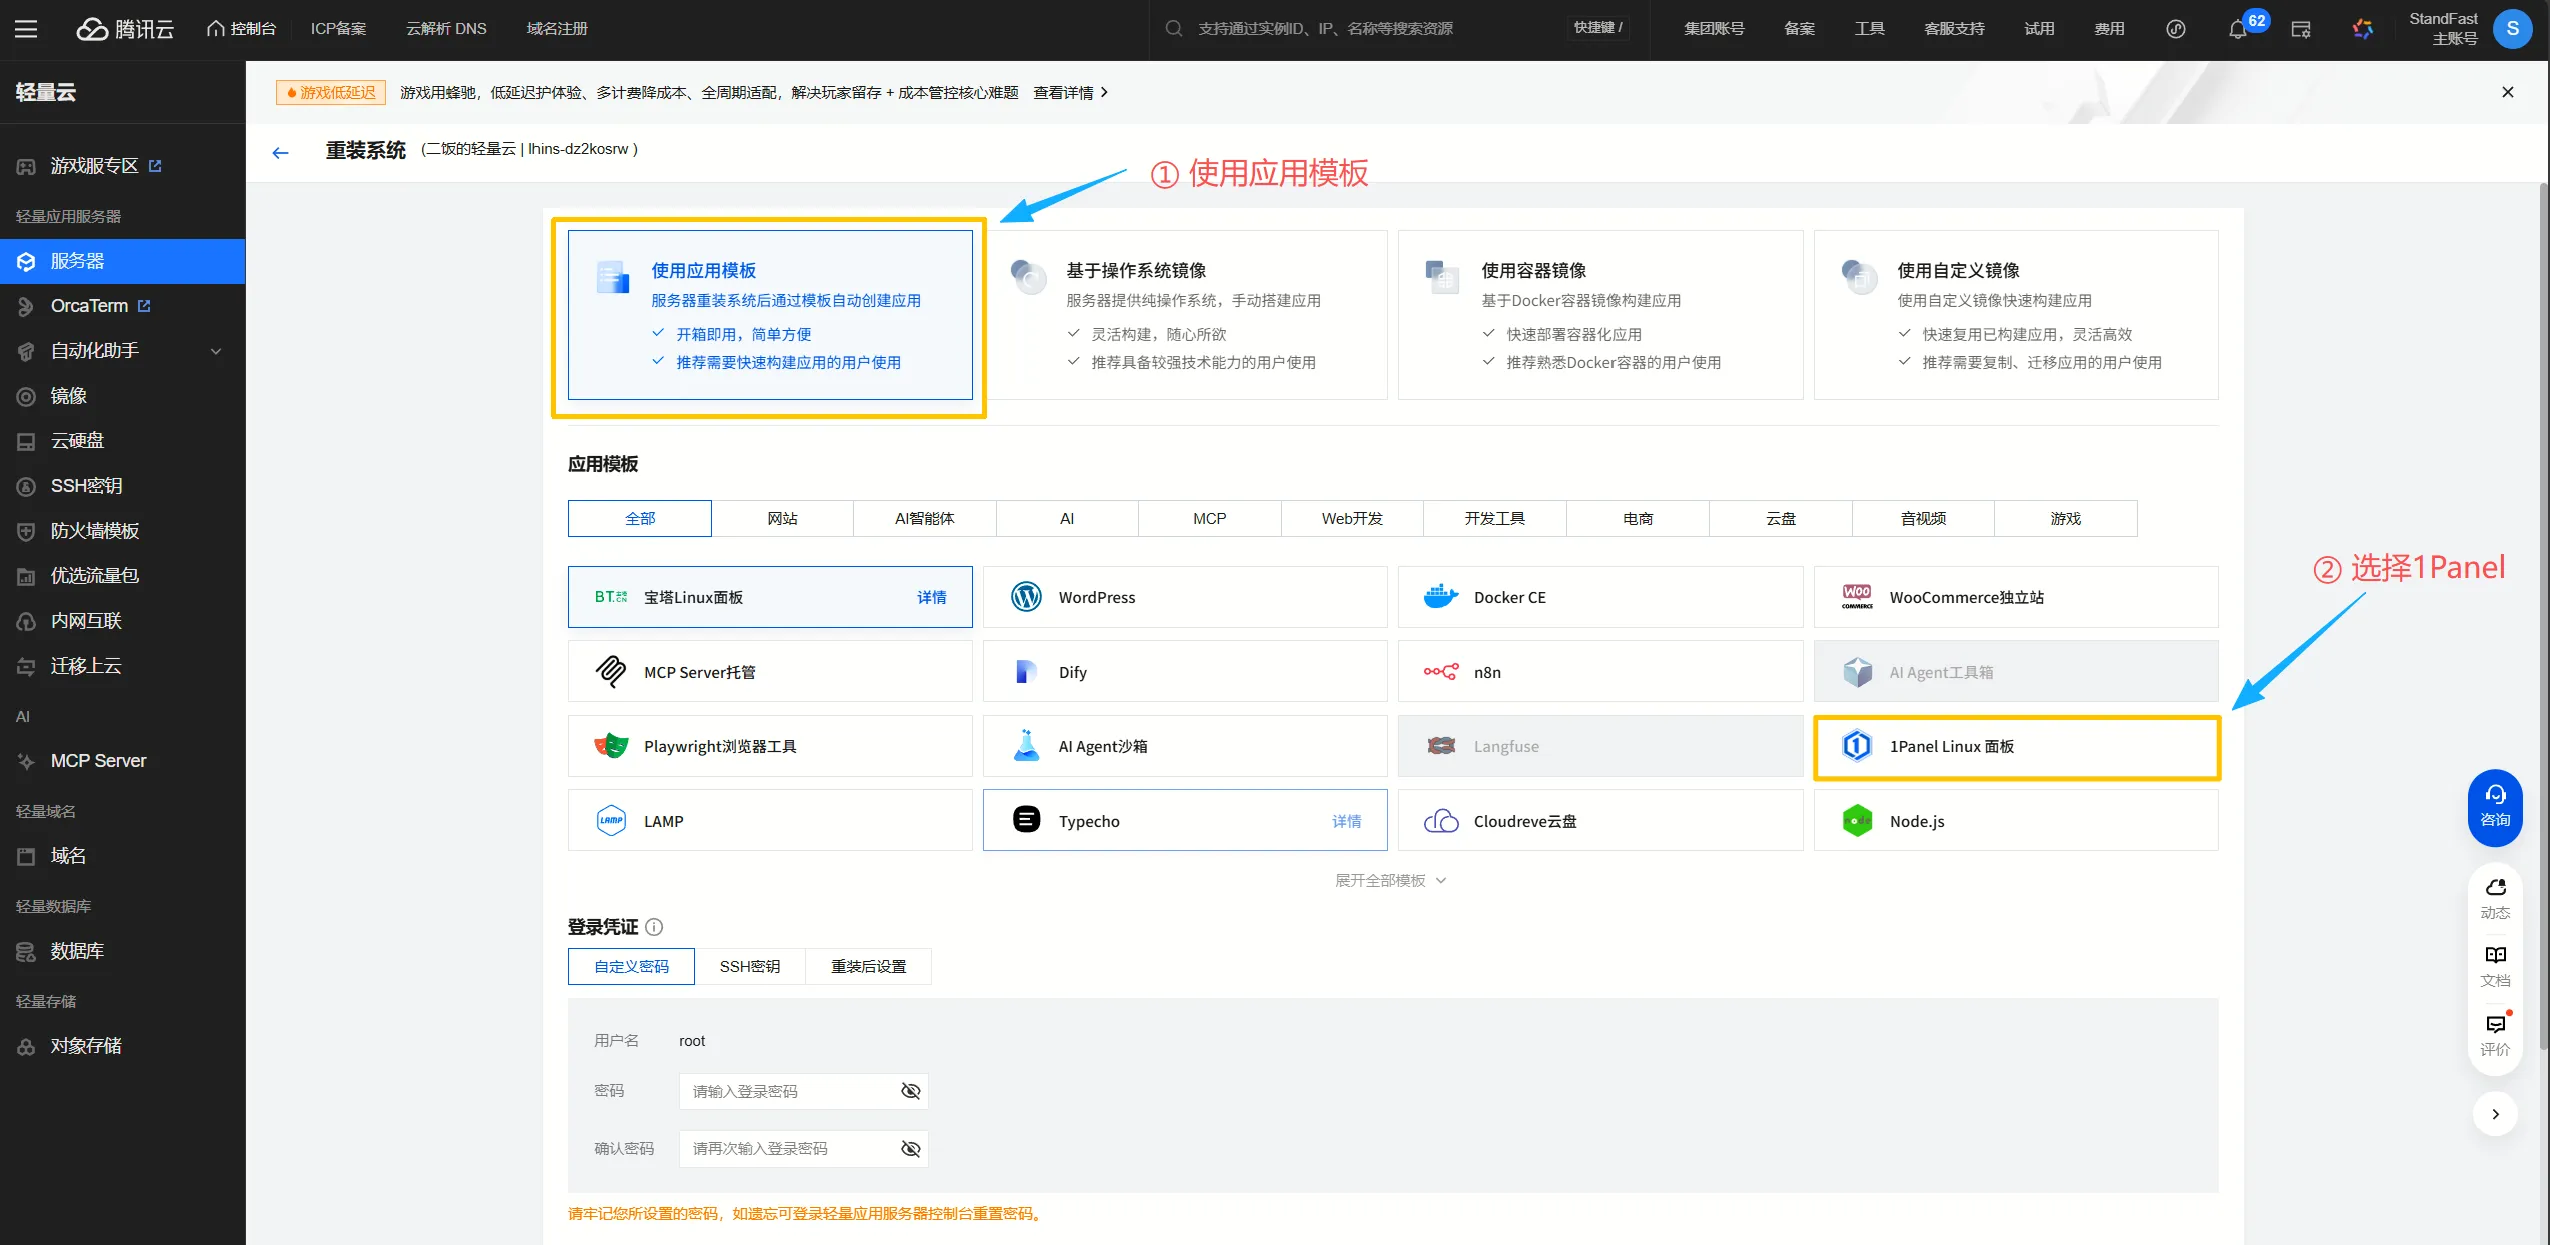This screenshot has height=1245, width=2550.
Task: Open the hamburger menu in top bar
Action: 26,29
